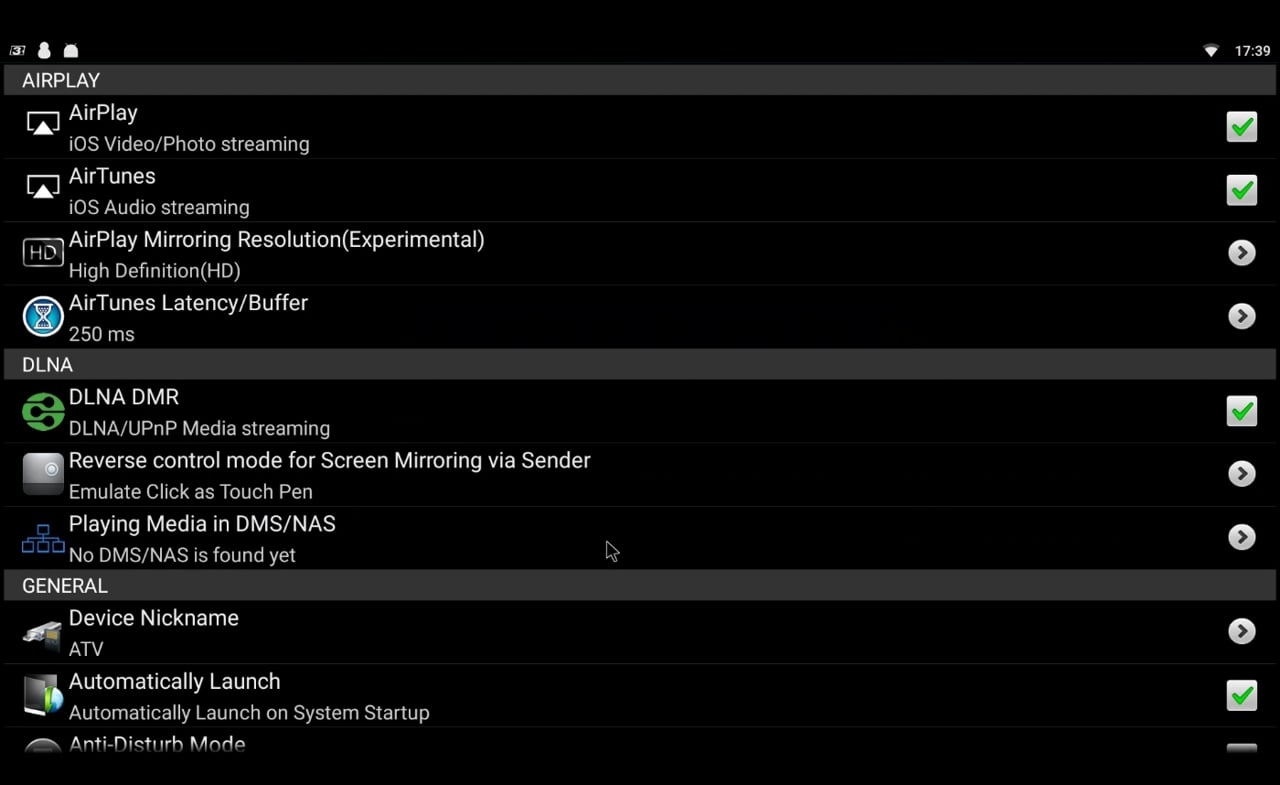Click the HD icon for Mirroring Resolution

pyautogui.click(x=42, y=252)
